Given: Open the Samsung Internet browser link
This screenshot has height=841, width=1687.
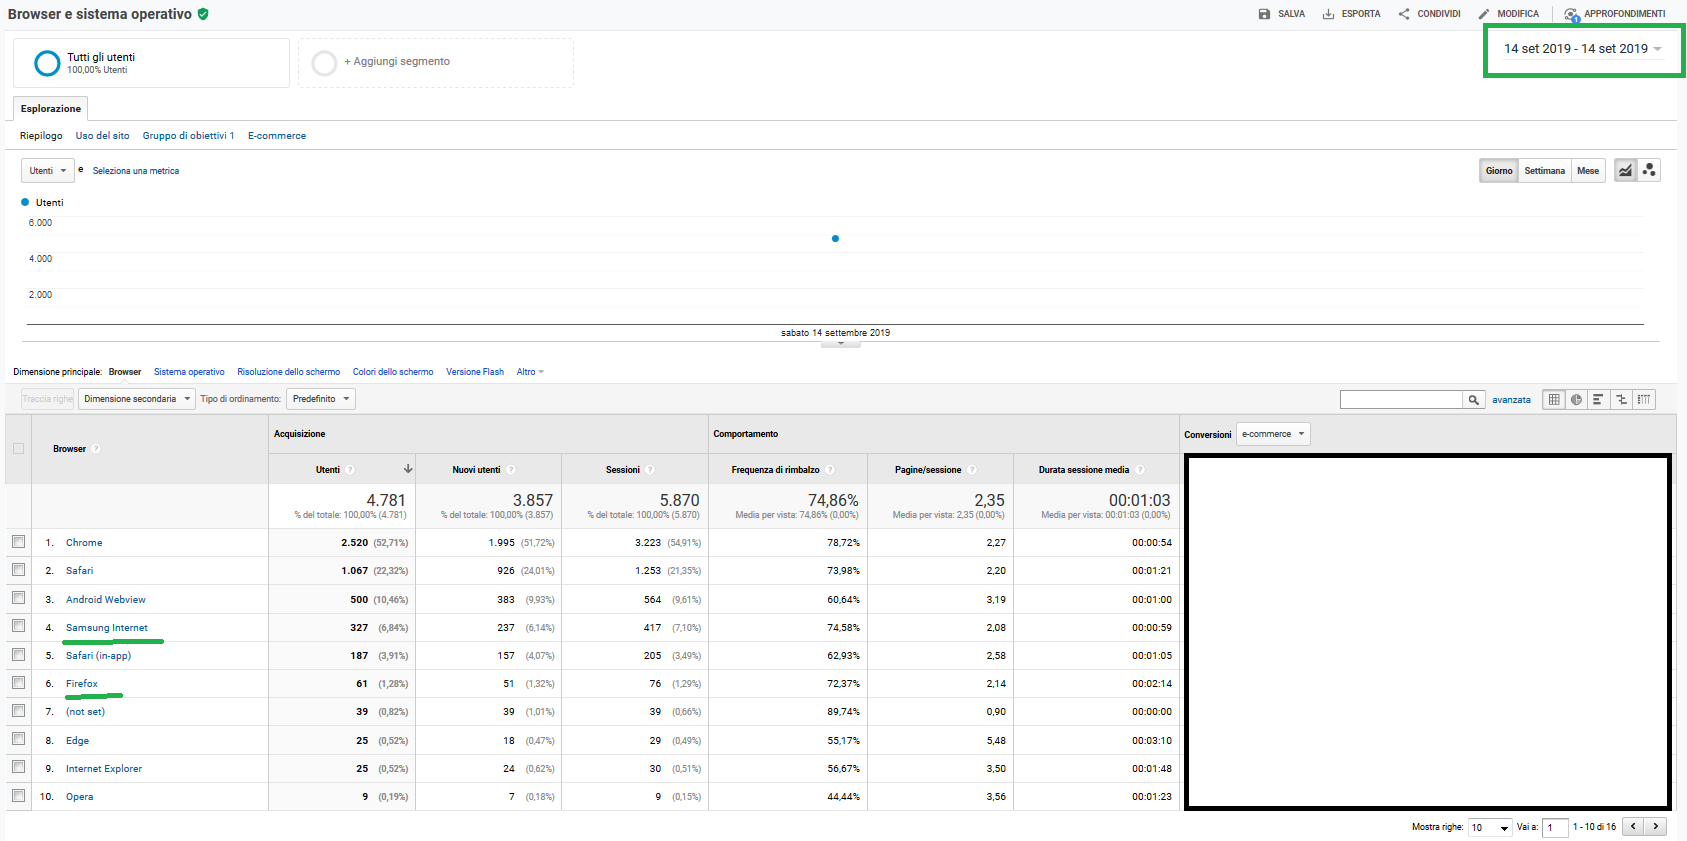Looking at the screenshot, I should point(107,628).
